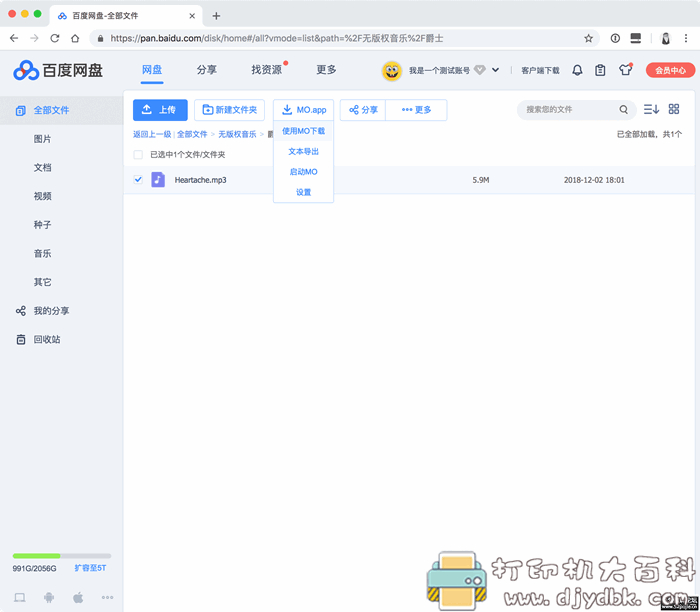Viewport: 700px width, 612px height.
Task: Select 文档 category in sidebar
Action: (x=42, y=167)
